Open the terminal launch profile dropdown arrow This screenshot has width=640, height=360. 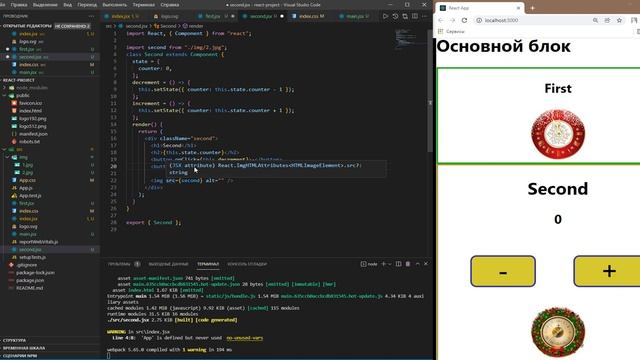pos(390,264)
